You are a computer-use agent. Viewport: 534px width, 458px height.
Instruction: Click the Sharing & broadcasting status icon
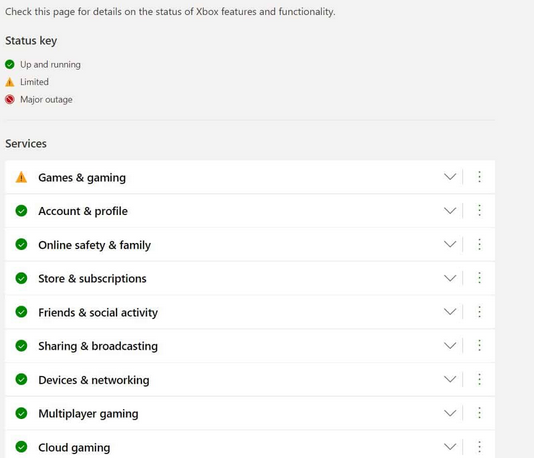coord(21,345)
